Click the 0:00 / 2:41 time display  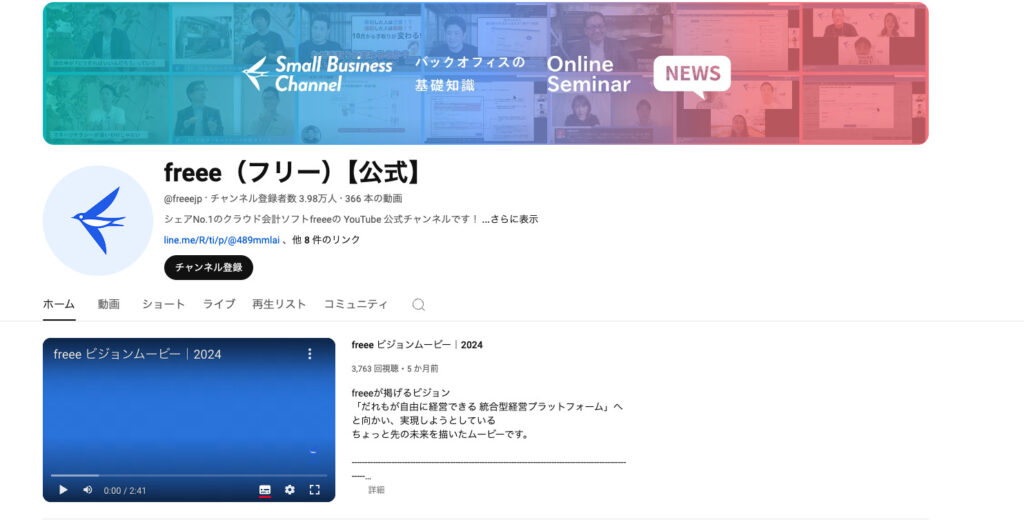tap(125, 490)
